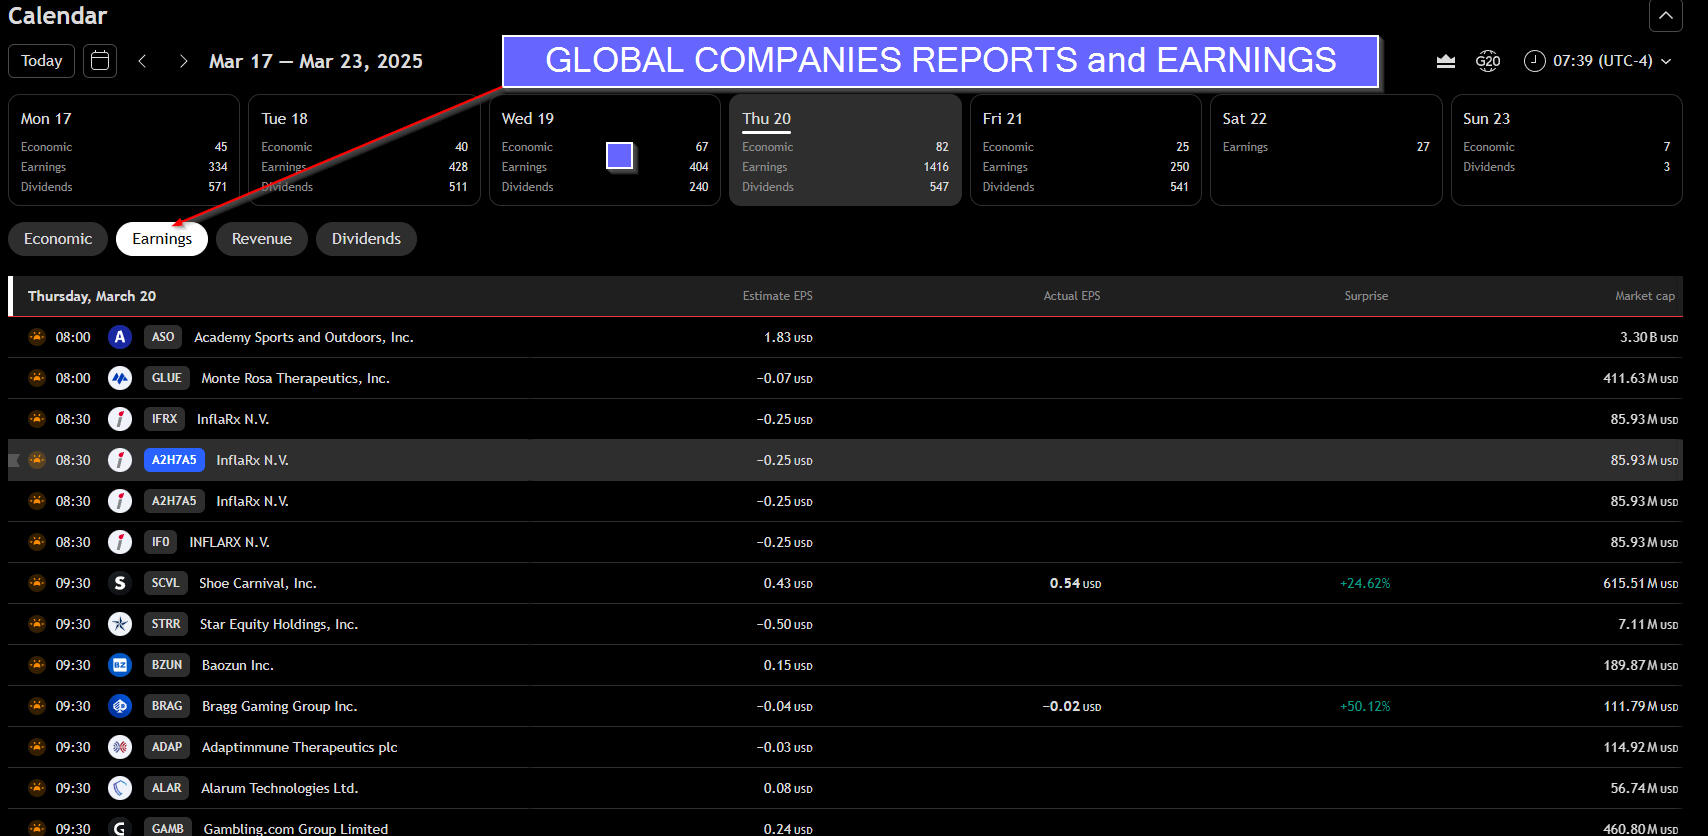This screenshot has width=1708, height=836.
Task: Click the Baozun company logo icon
Action: [120, 665]
